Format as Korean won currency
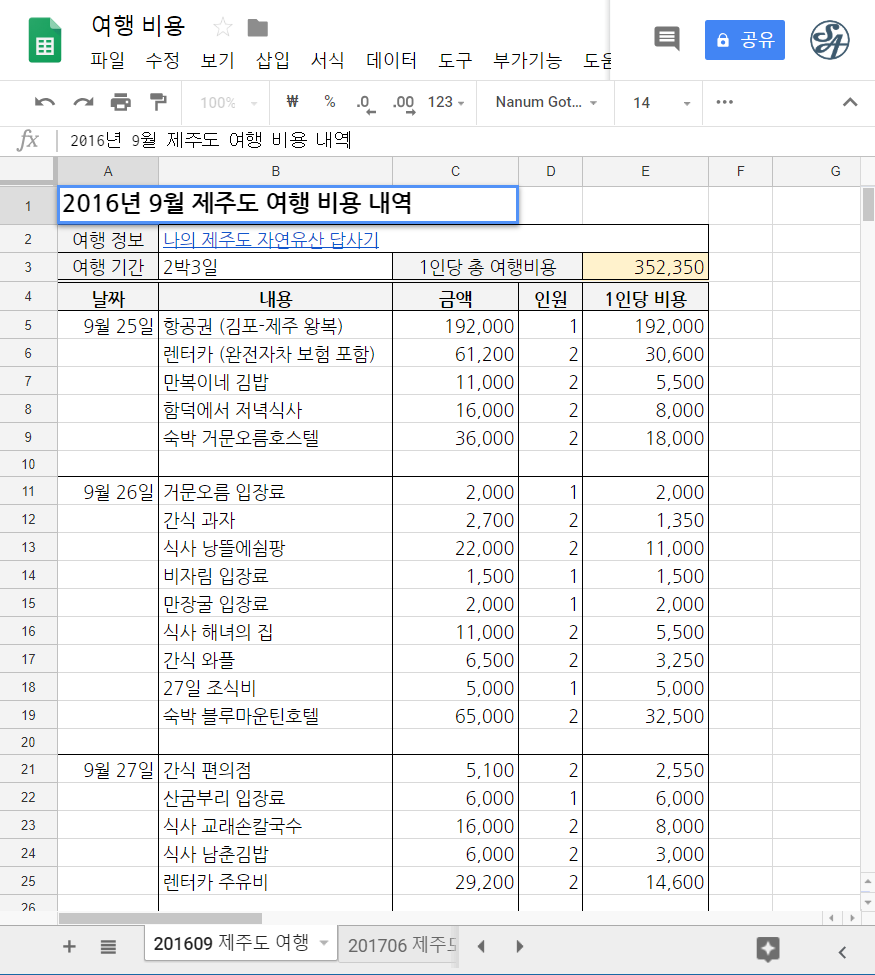This screenshot has width=875, height=975. (292, 102)
